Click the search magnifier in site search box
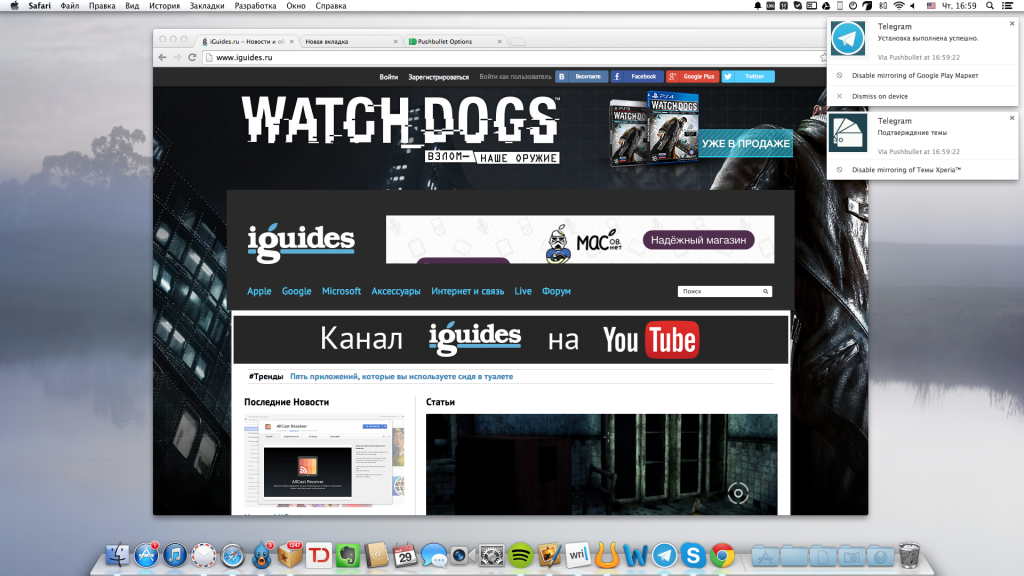The image size is (1024, 576). click(x=765, y=291)
